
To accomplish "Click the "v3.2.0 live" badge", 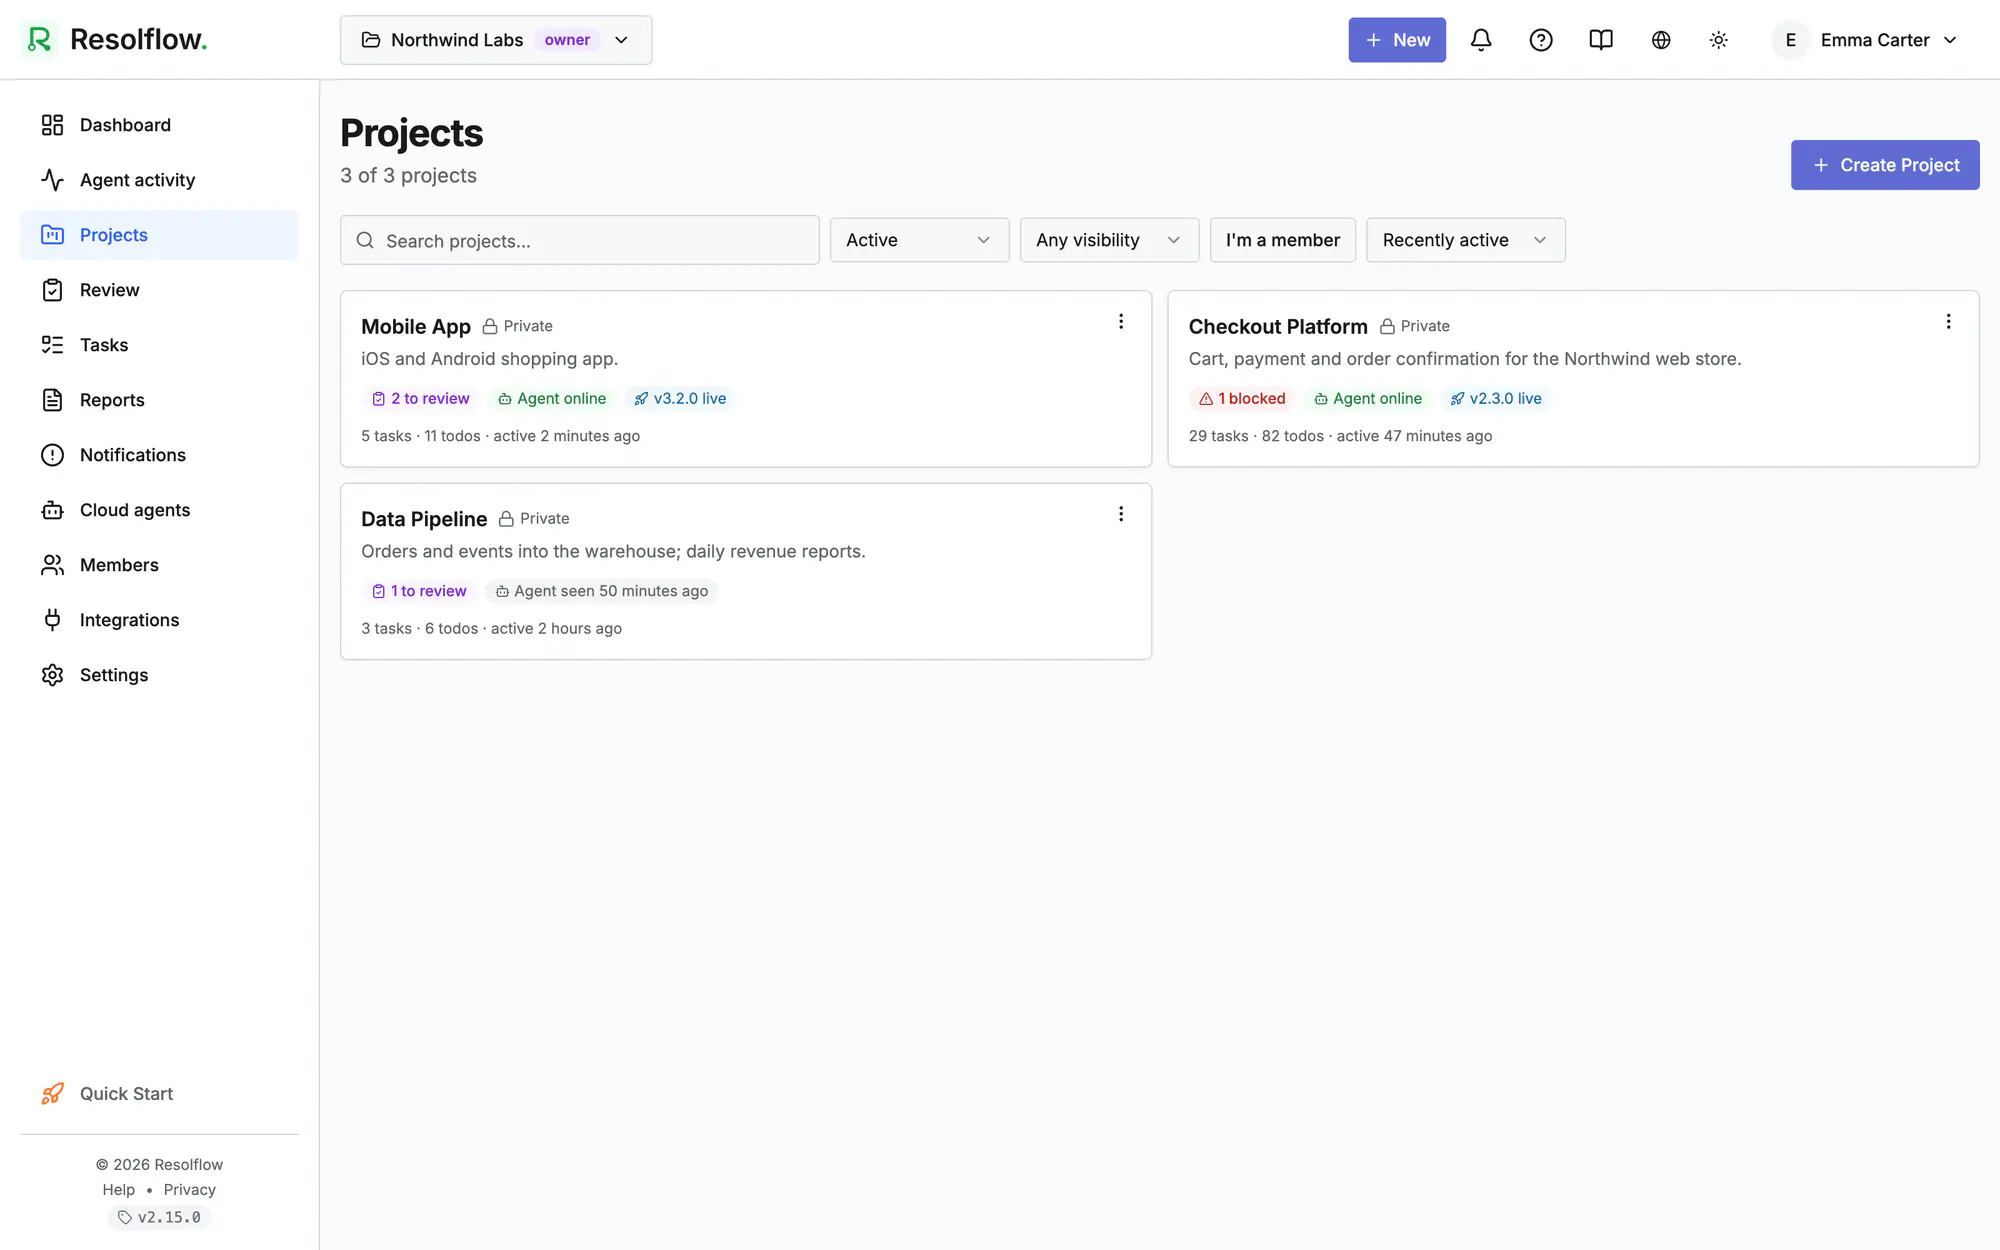I will 680,398.
